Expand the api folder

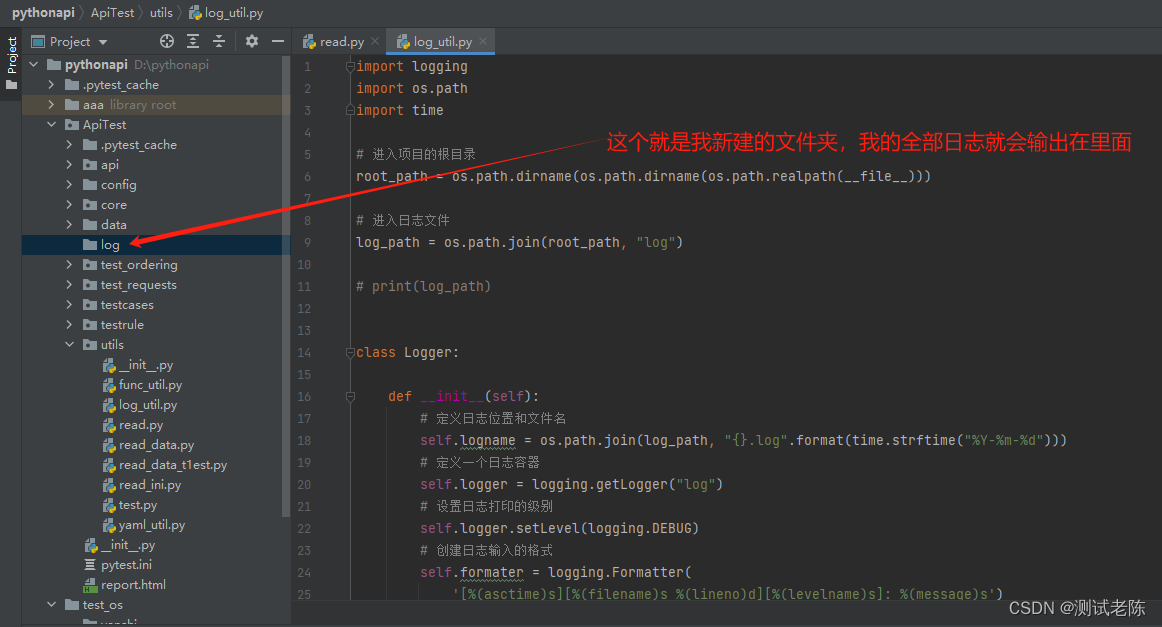(70, 165)
